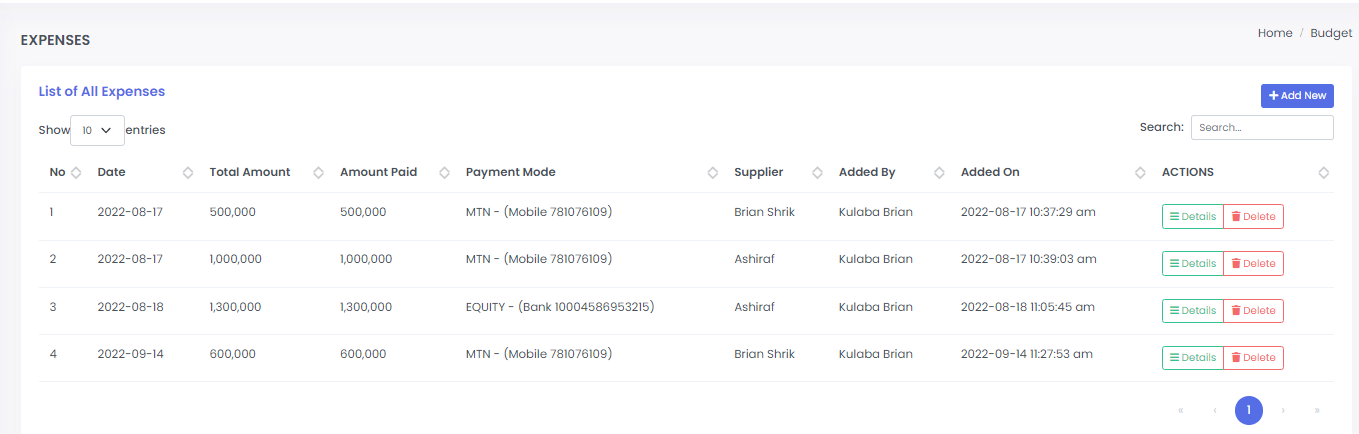This screenshot has height=434, width=1359.
Task: Click Add New expense button
Action: coord(1297,96)
